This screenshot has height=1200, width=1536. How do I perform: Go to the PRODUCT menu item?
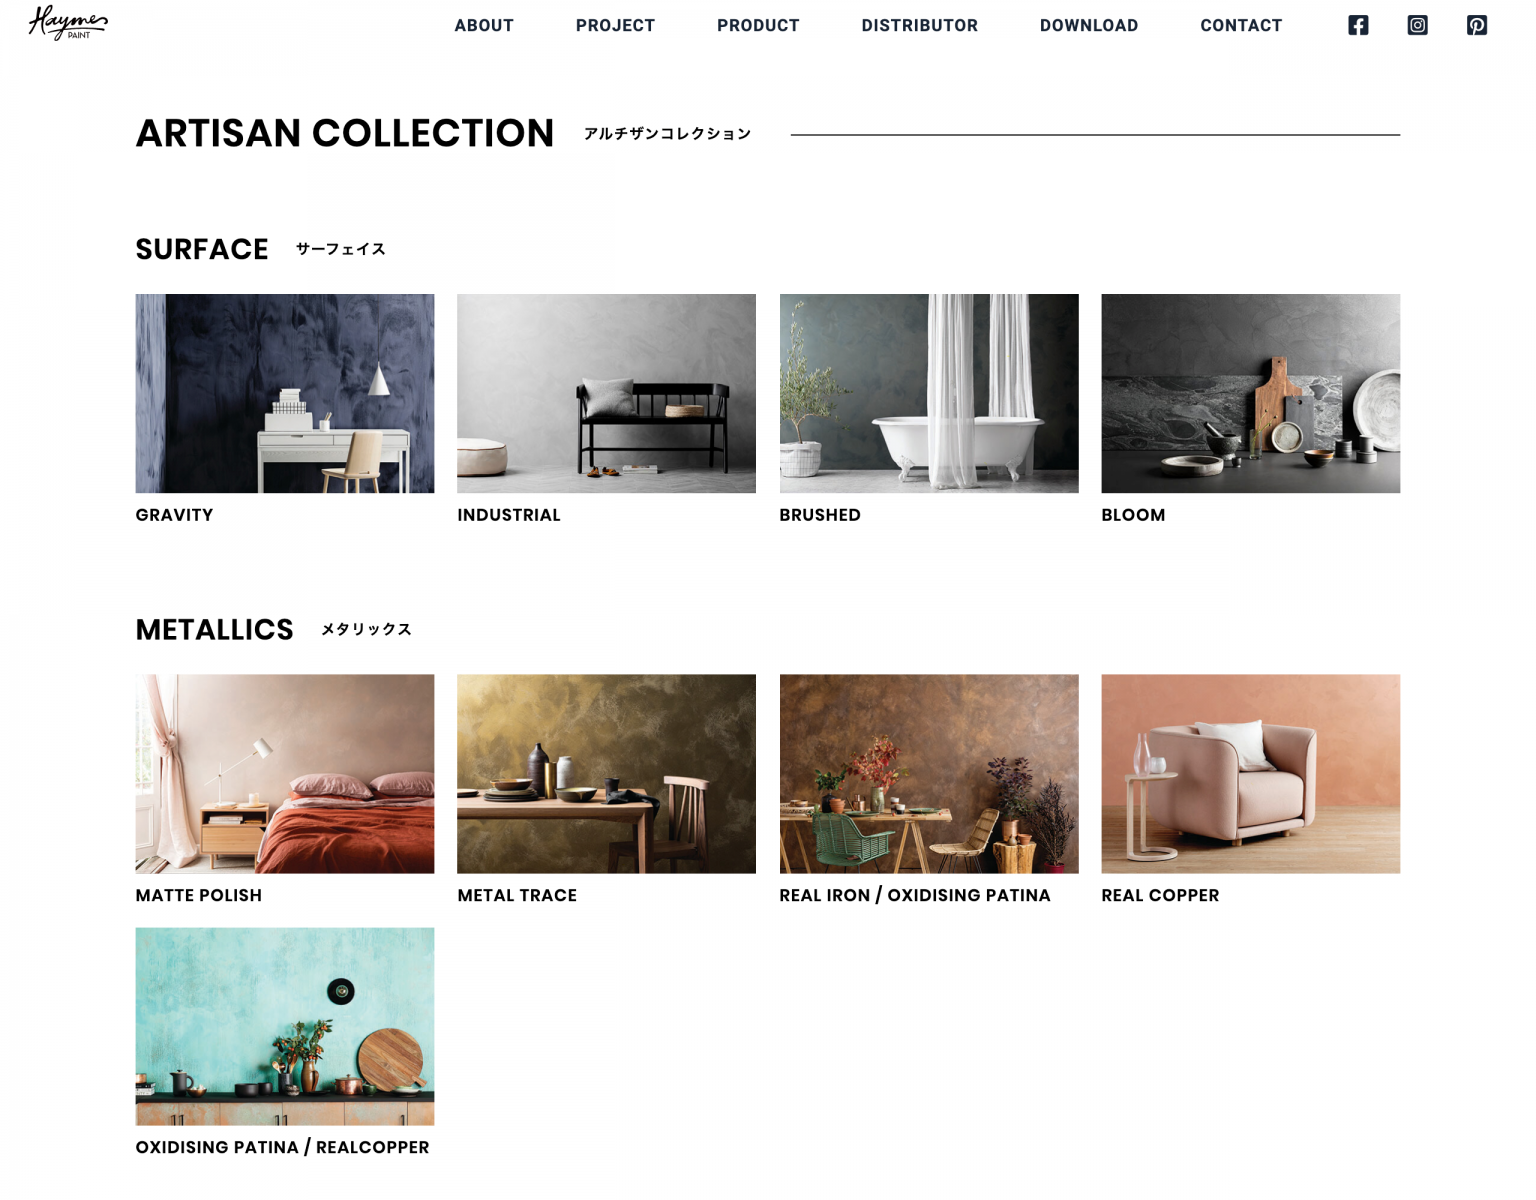[x=758, y=26]
